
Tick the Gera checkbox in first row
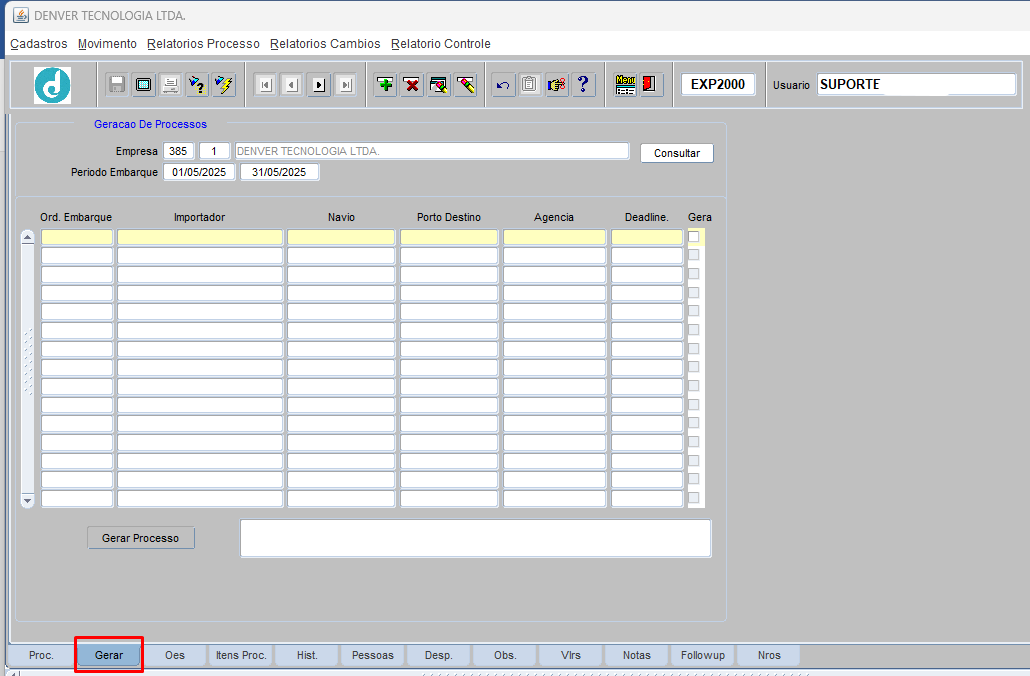[x=693, y=237]
